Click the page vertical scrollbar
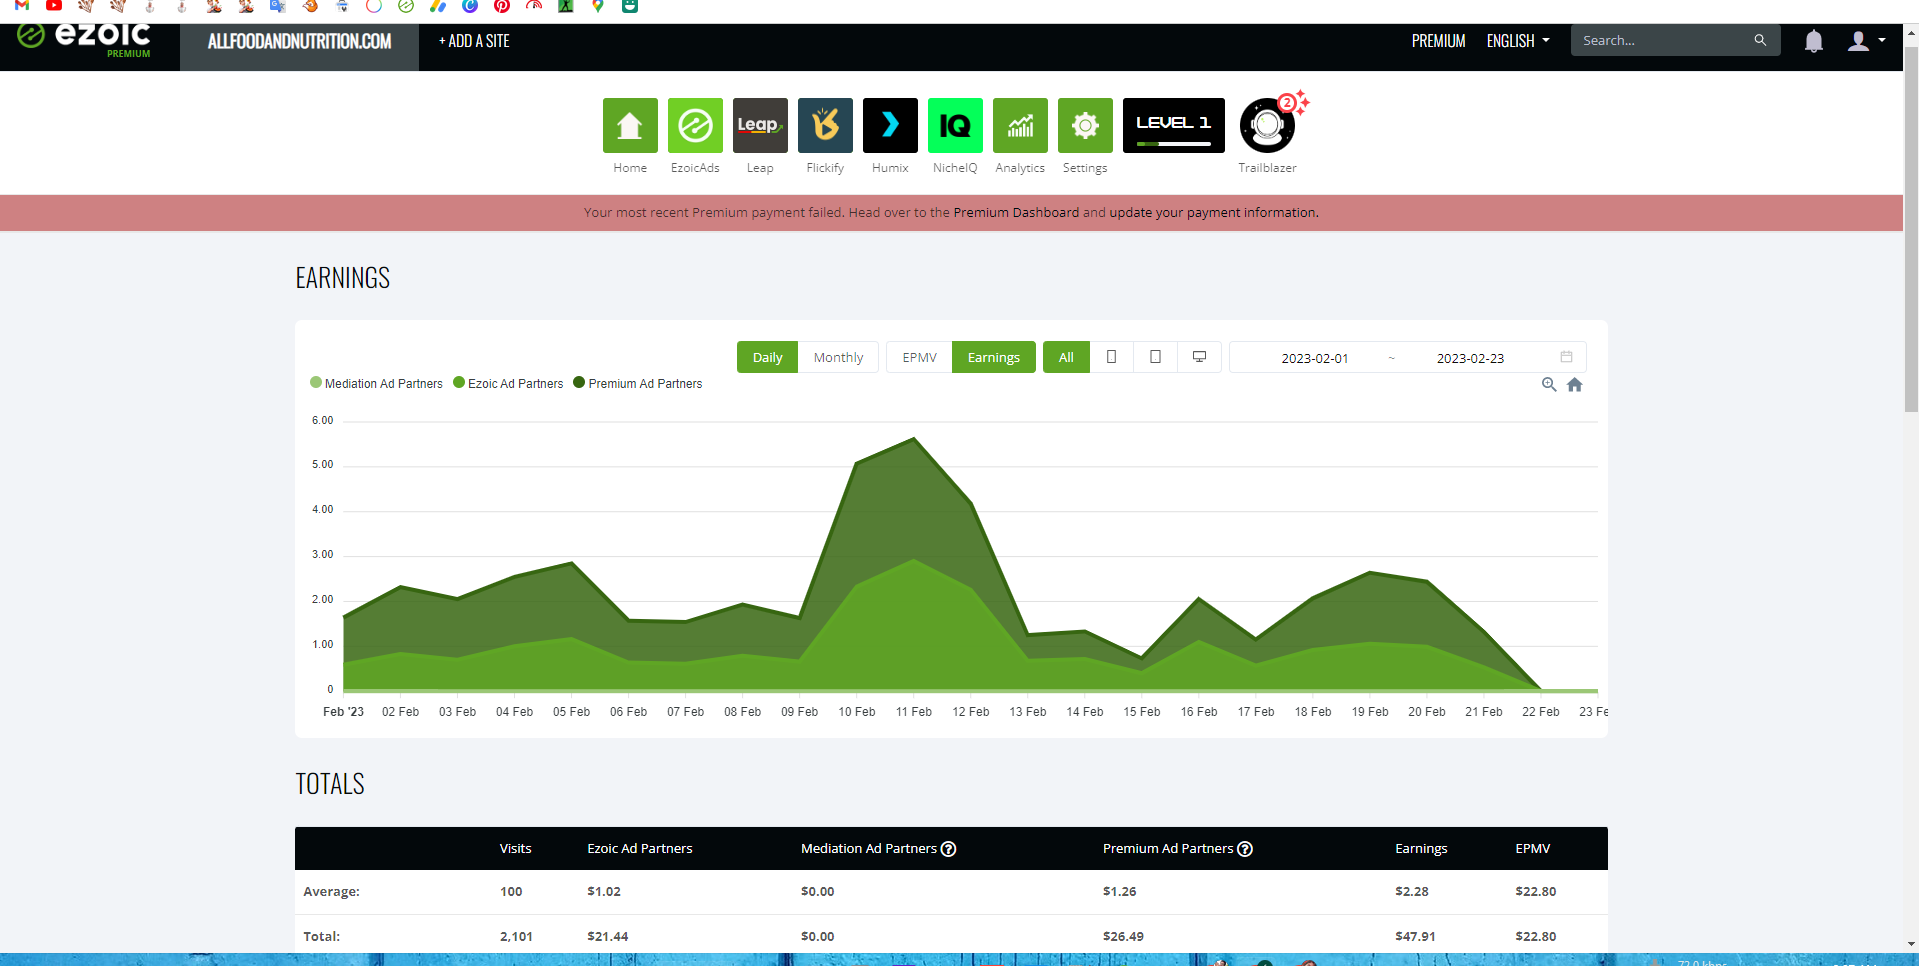The width and height of the screenshot is (1919, 966). point(1911,230)
